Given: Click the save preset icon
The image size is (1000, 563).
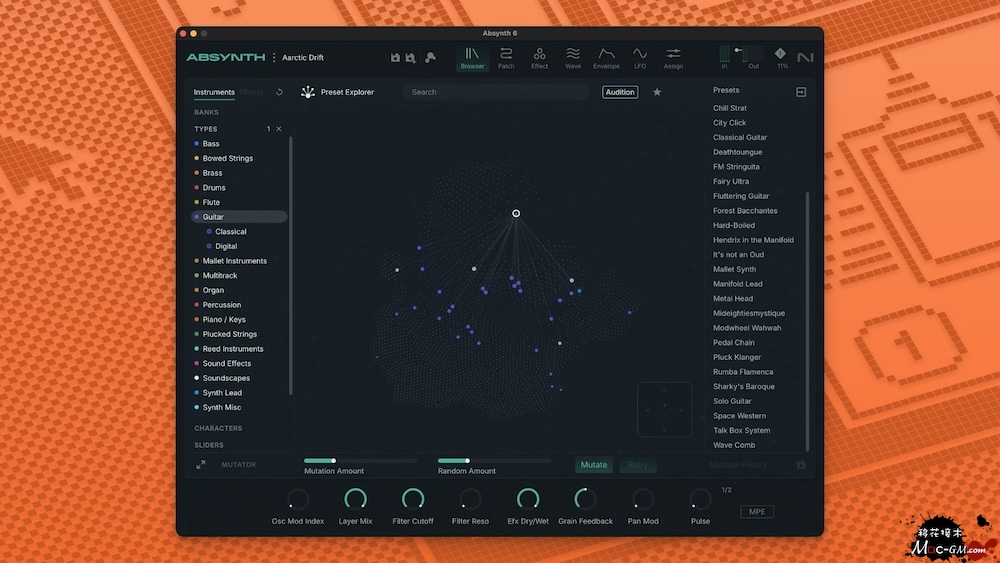Looking at the screenshot, I should tap(395, 58).
